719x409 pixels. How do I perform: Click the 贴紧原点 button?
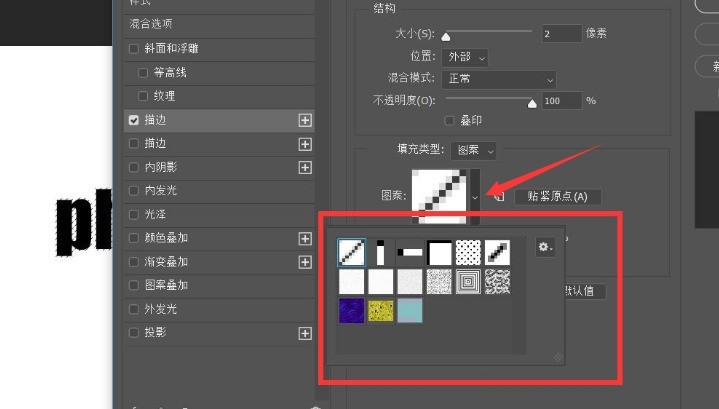coord(557,197)
